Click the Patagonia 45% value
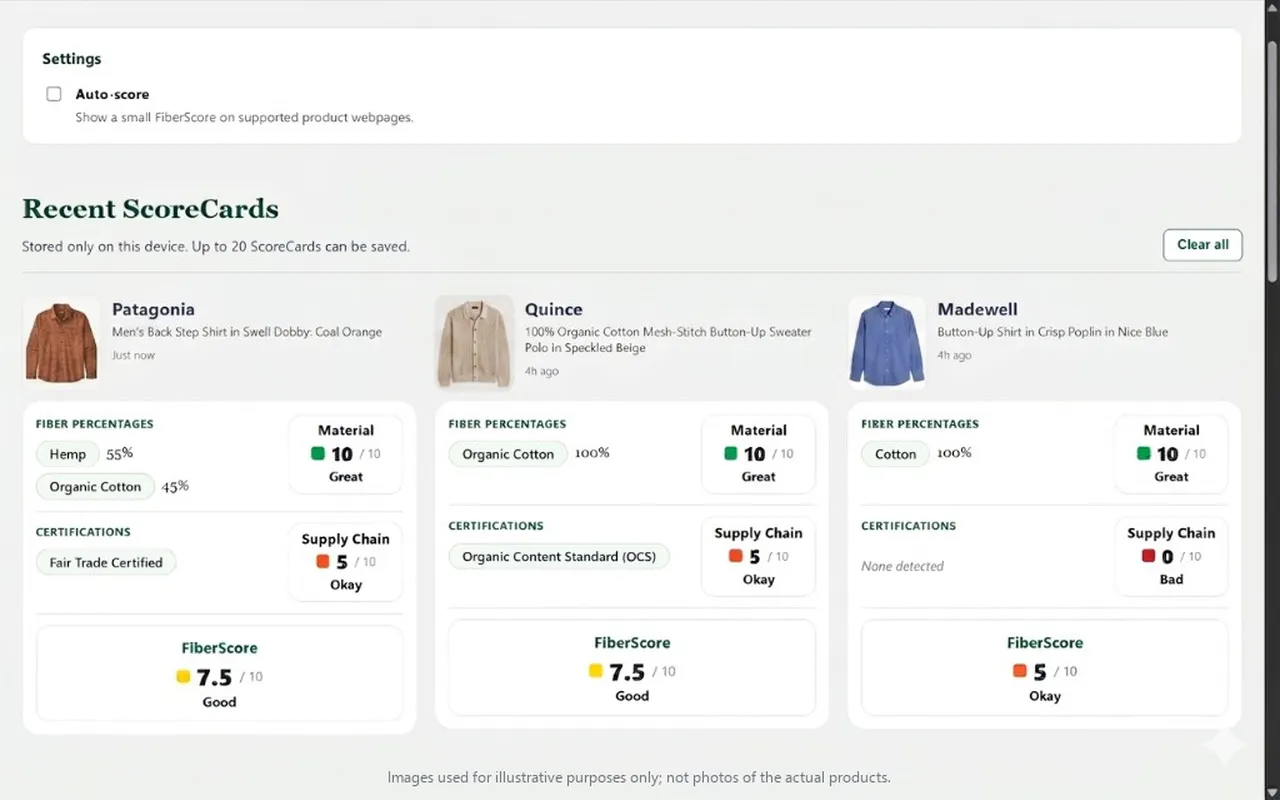This screenshot has width=1280, height=800. 175,486
